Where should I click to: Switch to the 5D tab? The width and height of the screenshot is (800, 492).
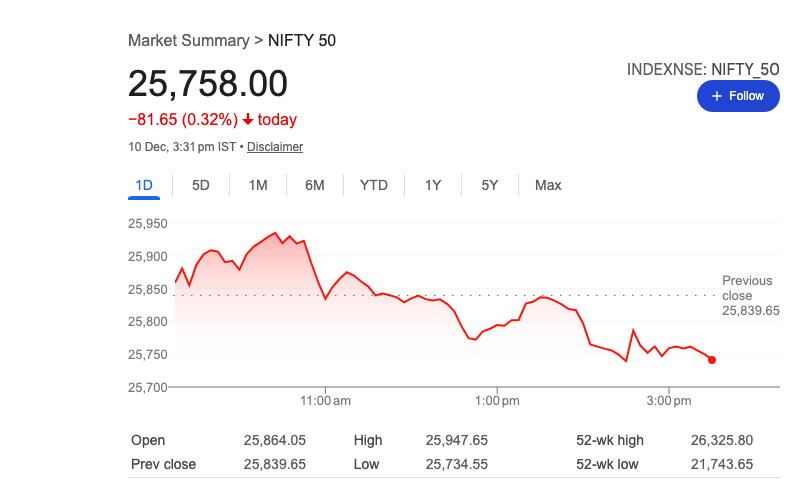click(x=201, y=185)
